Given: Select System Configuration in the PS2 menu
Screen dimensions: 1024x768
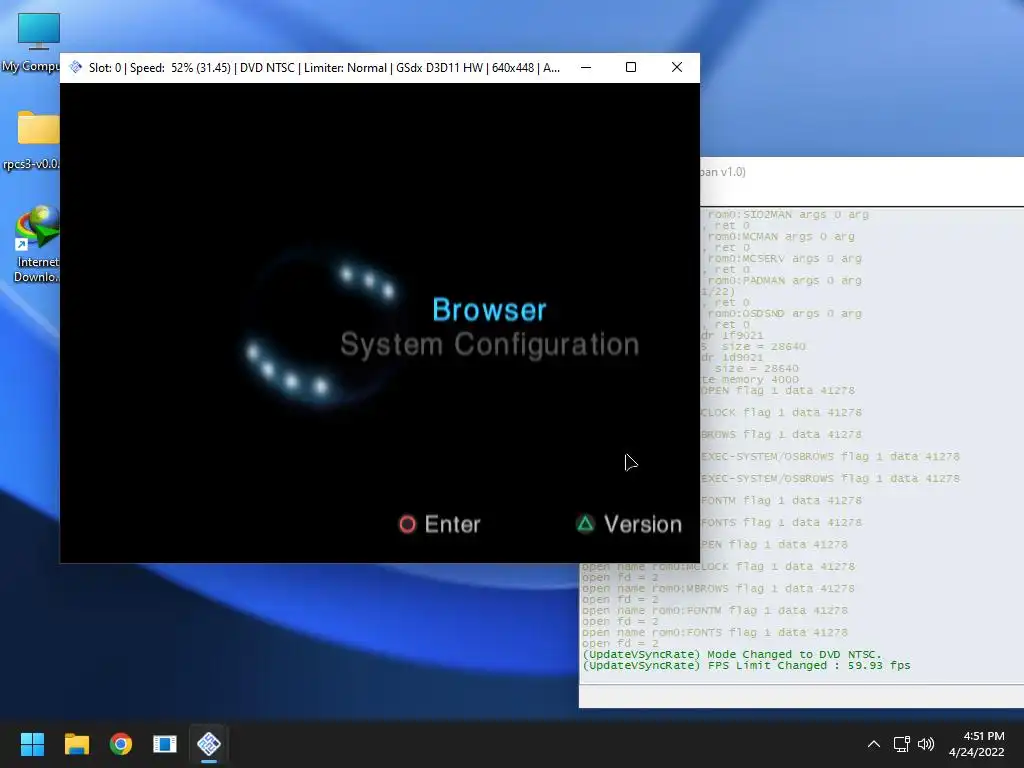Looking at the screenshot, I should [489, 344].
